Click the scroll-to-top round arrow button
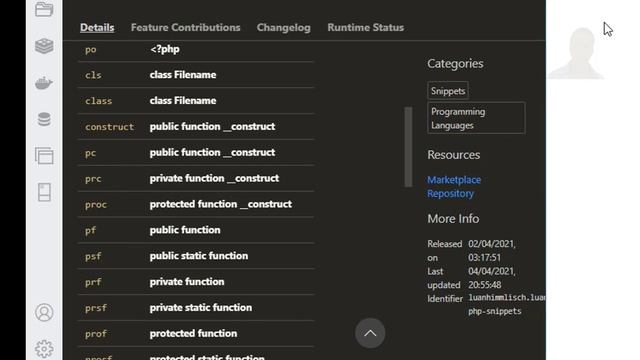Image resolution: width=640 pixels, height=360 pixels. [x=370, y=333]
